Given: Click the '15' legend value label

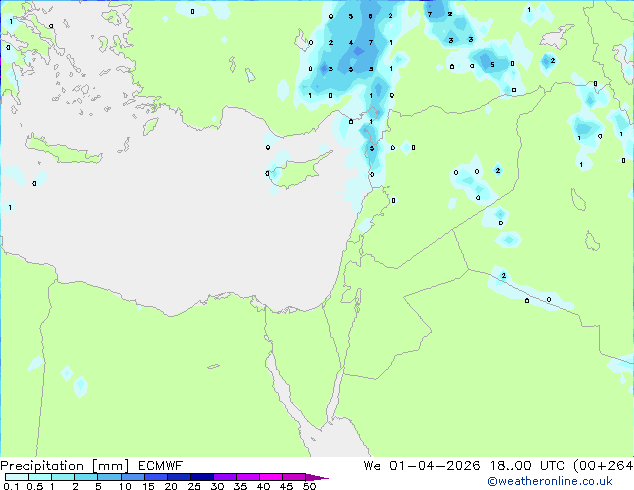Looking at the screenshot, I should (148, 486).
